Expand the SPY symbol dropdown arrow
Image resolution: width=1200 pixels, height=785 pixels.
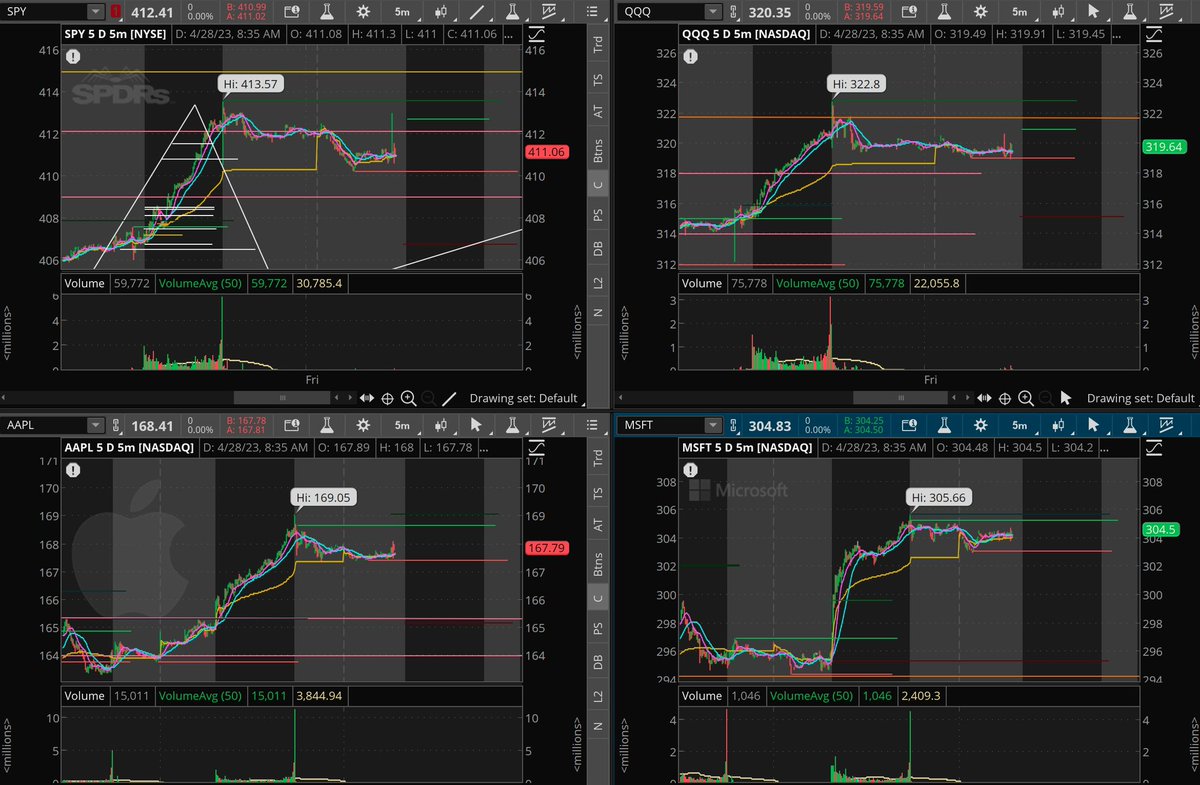tap(95, 12)
